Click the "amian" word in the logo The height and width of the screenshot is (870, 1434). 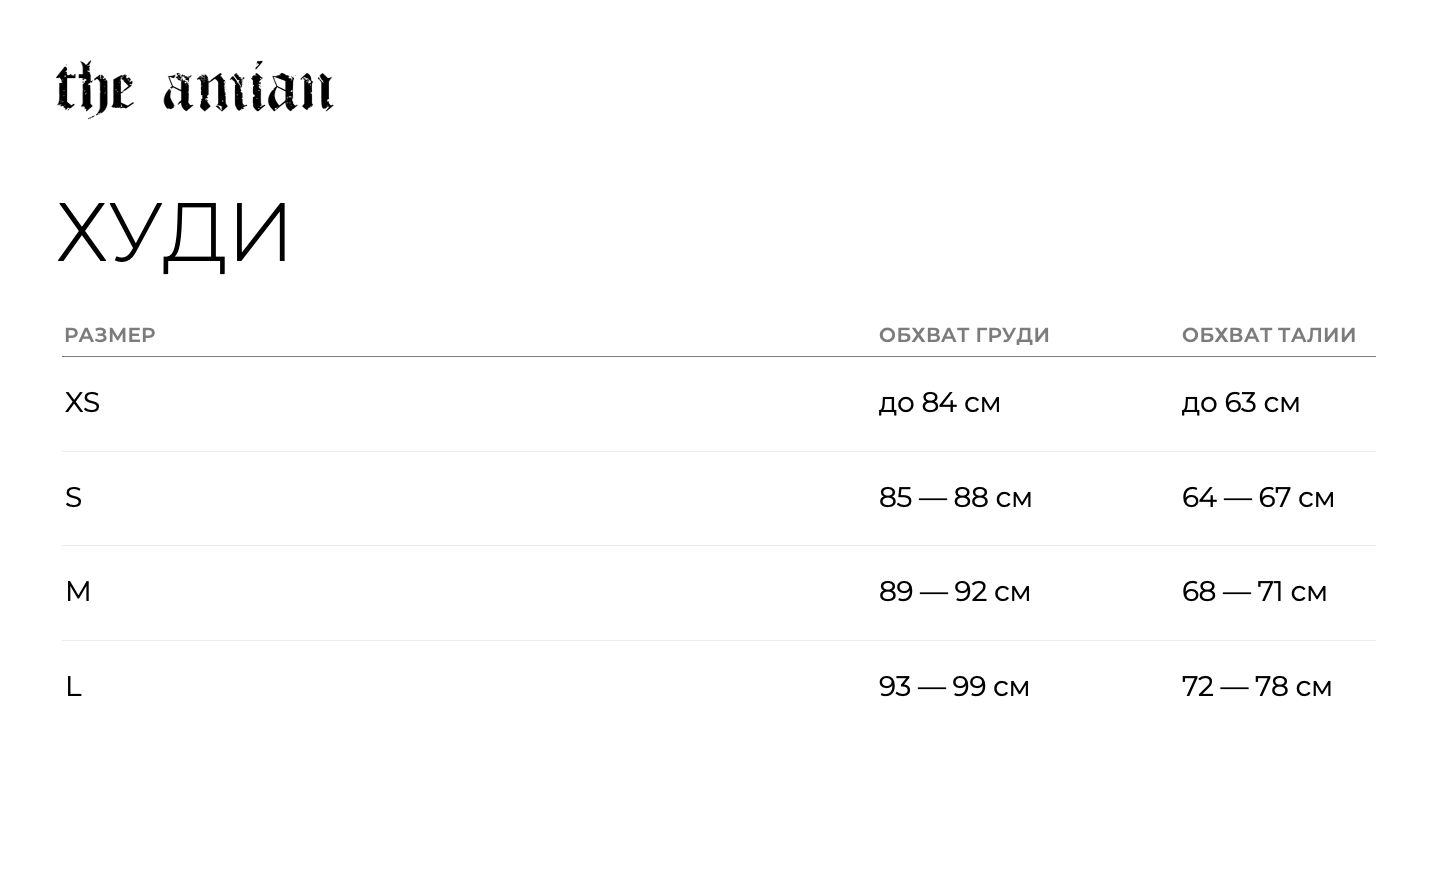[x=248, y=89]
